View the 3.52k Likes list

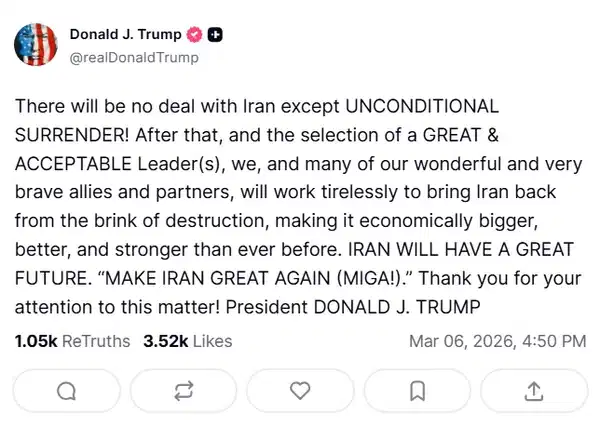coord(188,341)
